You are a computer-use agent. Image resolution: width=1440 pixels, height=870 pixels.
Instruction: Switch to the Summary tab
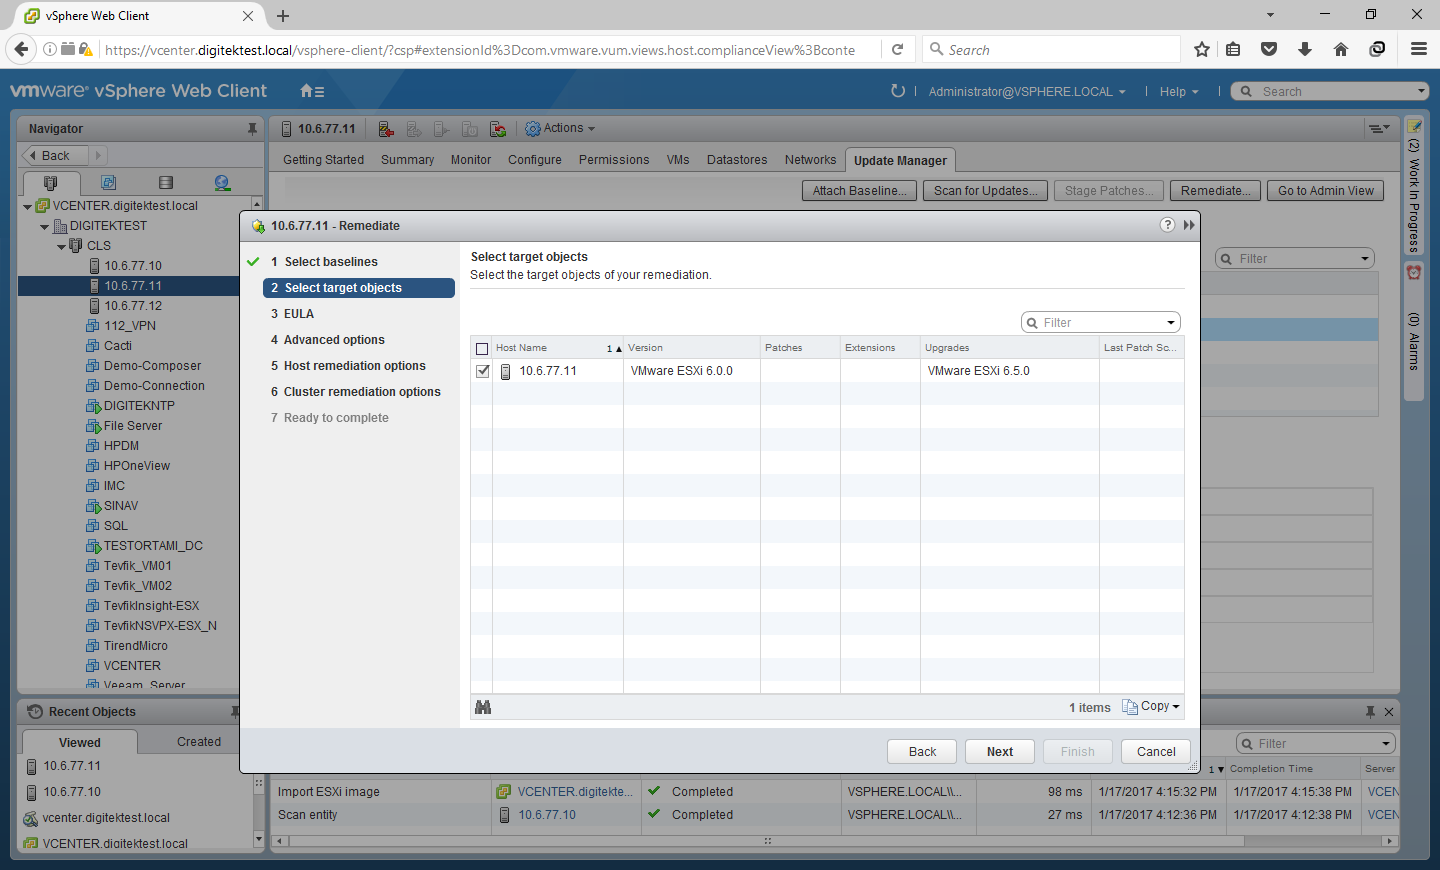tap(407, 160)
